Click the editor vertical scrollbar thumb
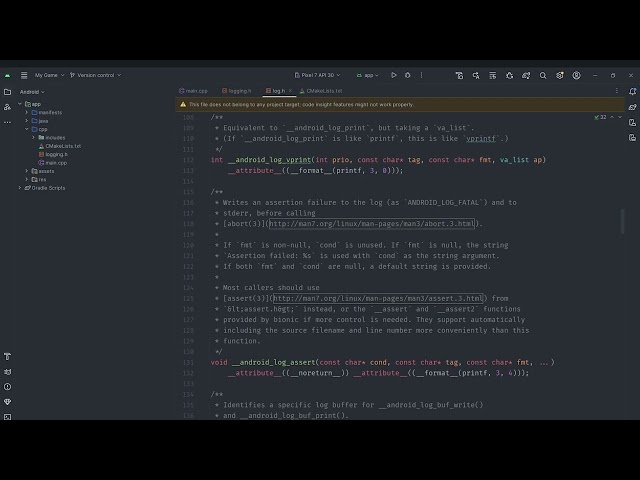 [622, 222]
